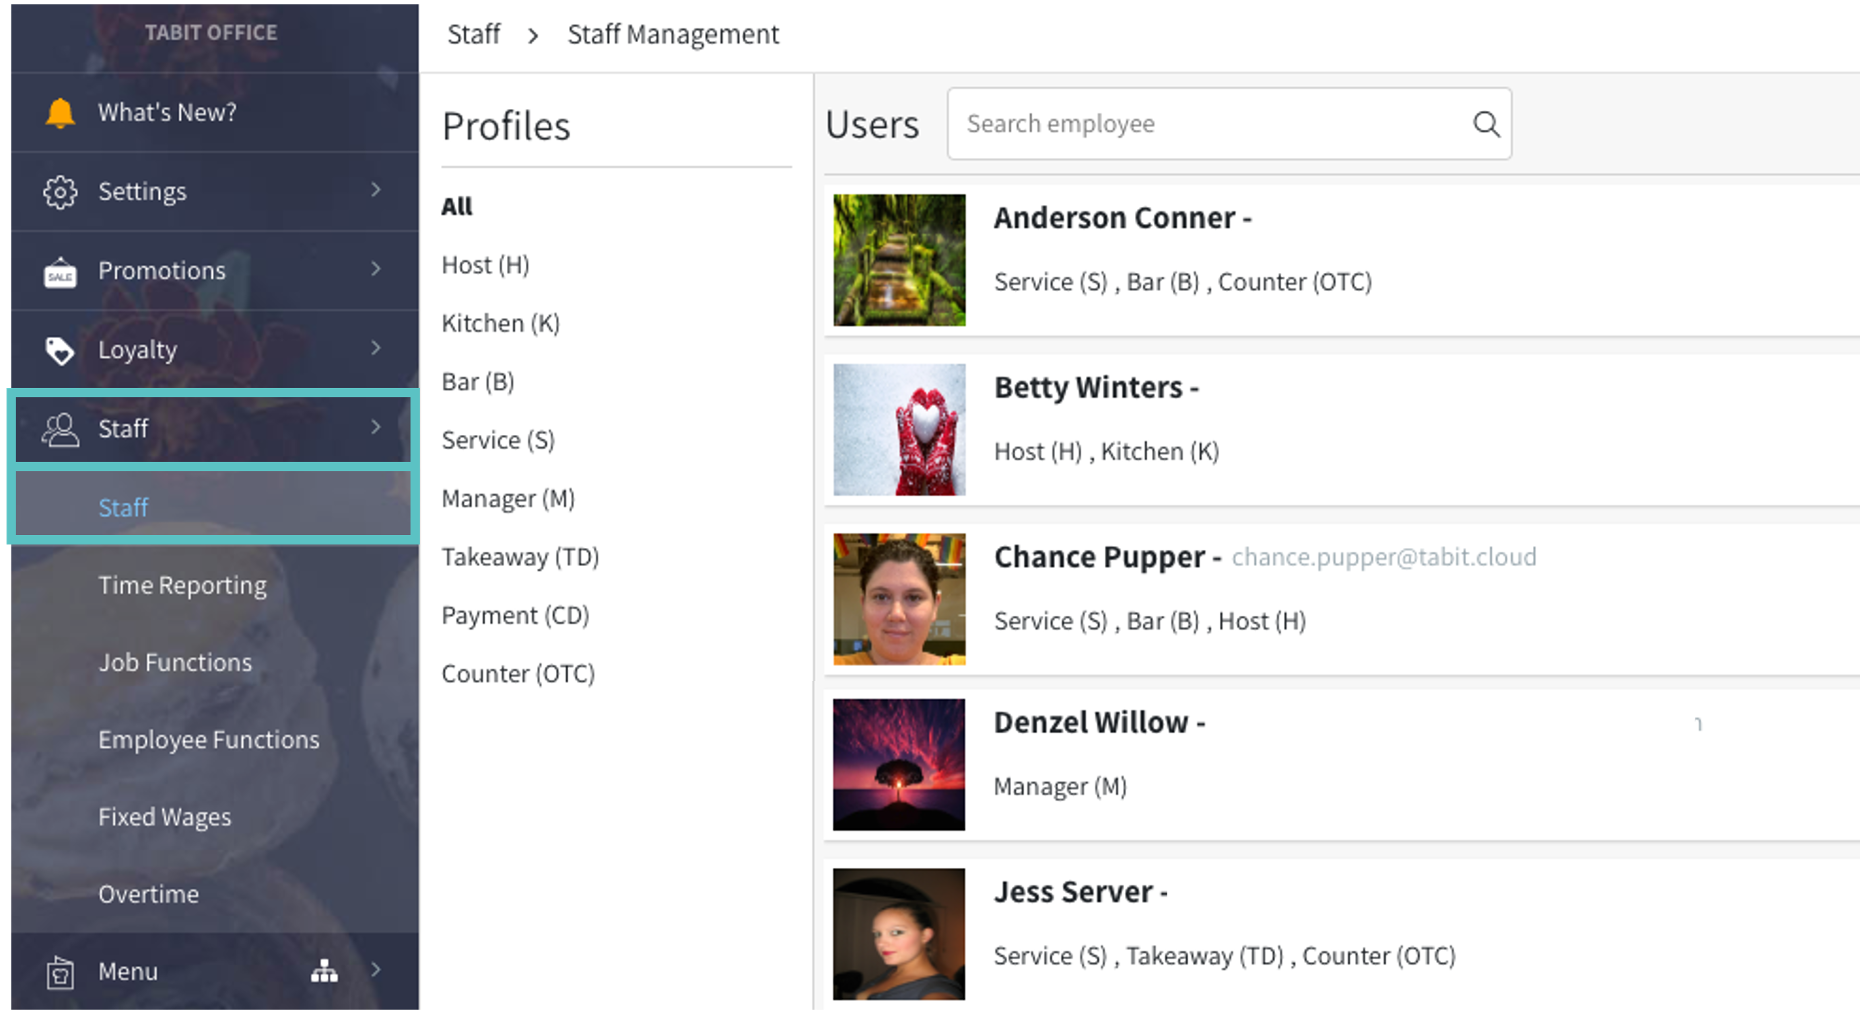Select the Manager (M) profile filter

pyautogui.click(x=508, y=498)
